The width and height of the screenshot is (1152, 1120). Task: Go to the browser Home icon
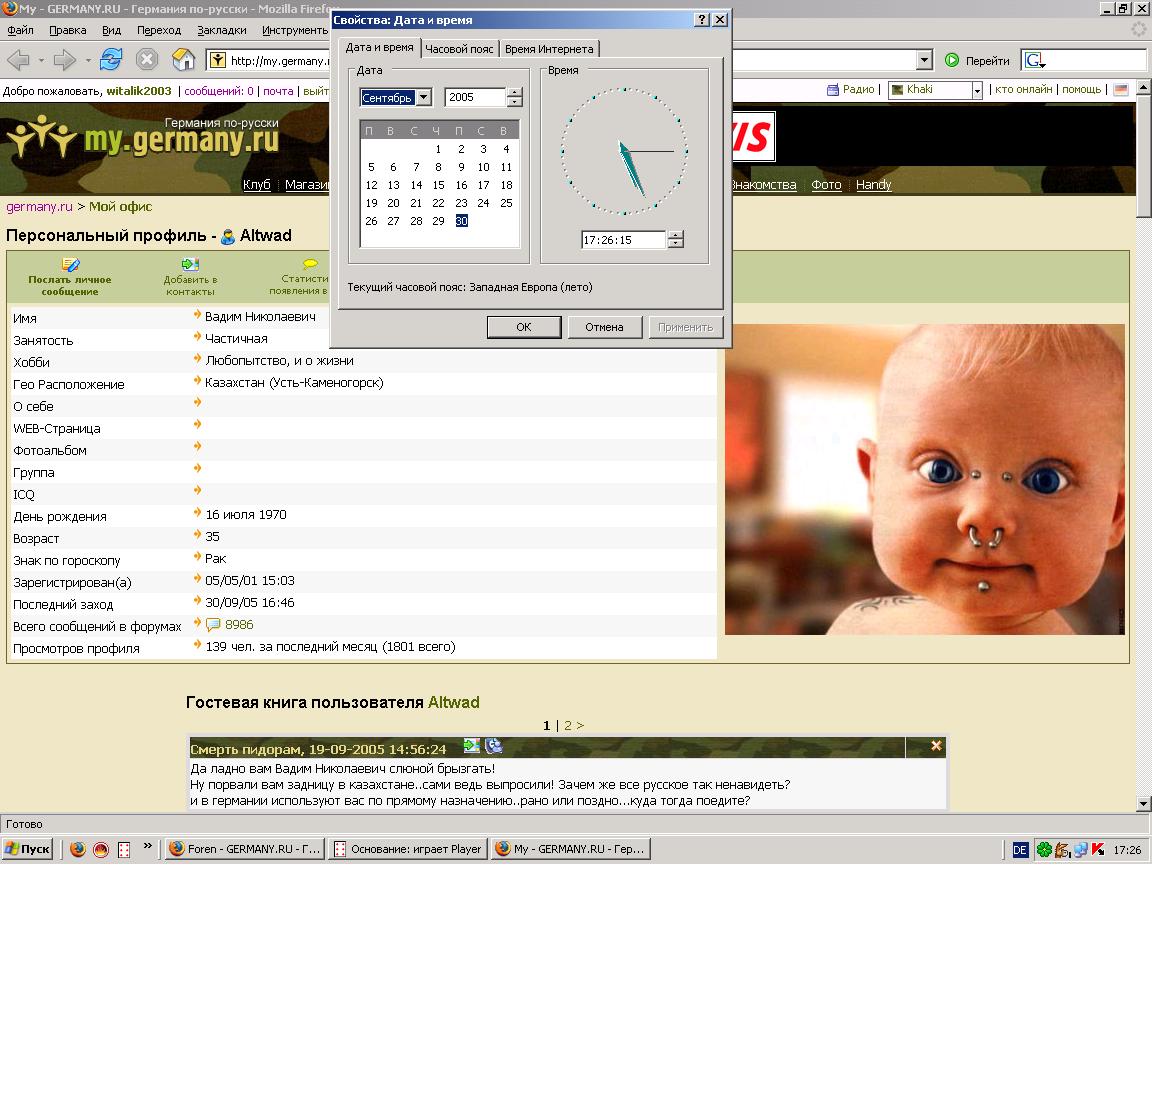click(x=184, y=60)
